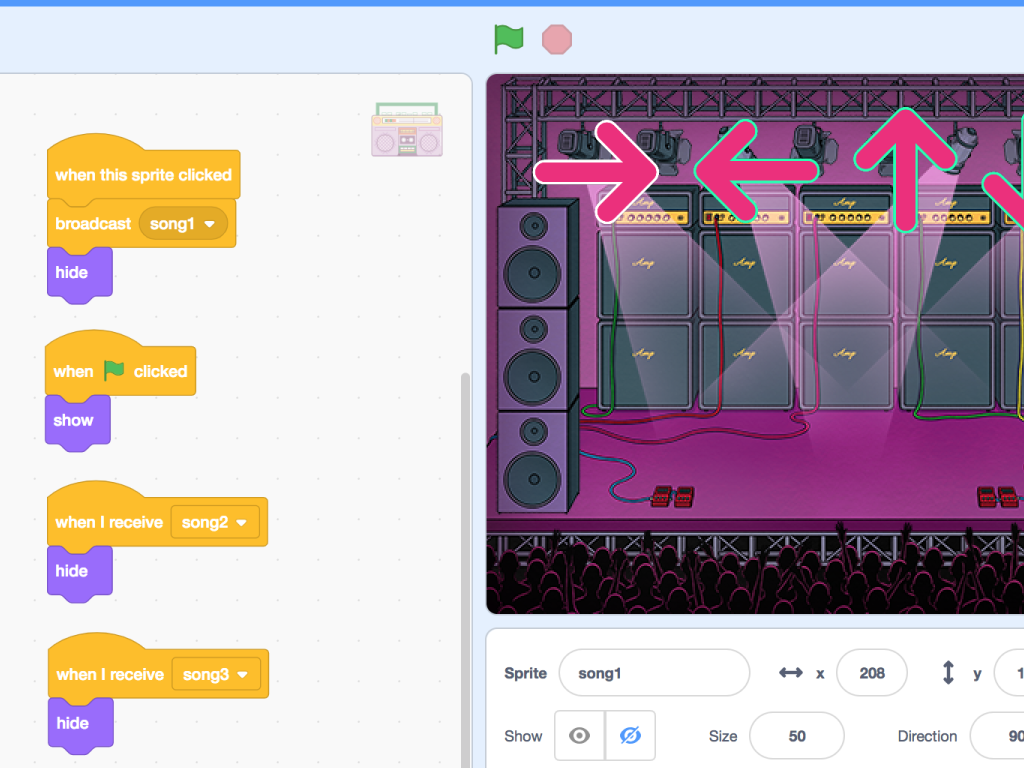Click the hide block under sprite clicked script

[x=79, y=274]
